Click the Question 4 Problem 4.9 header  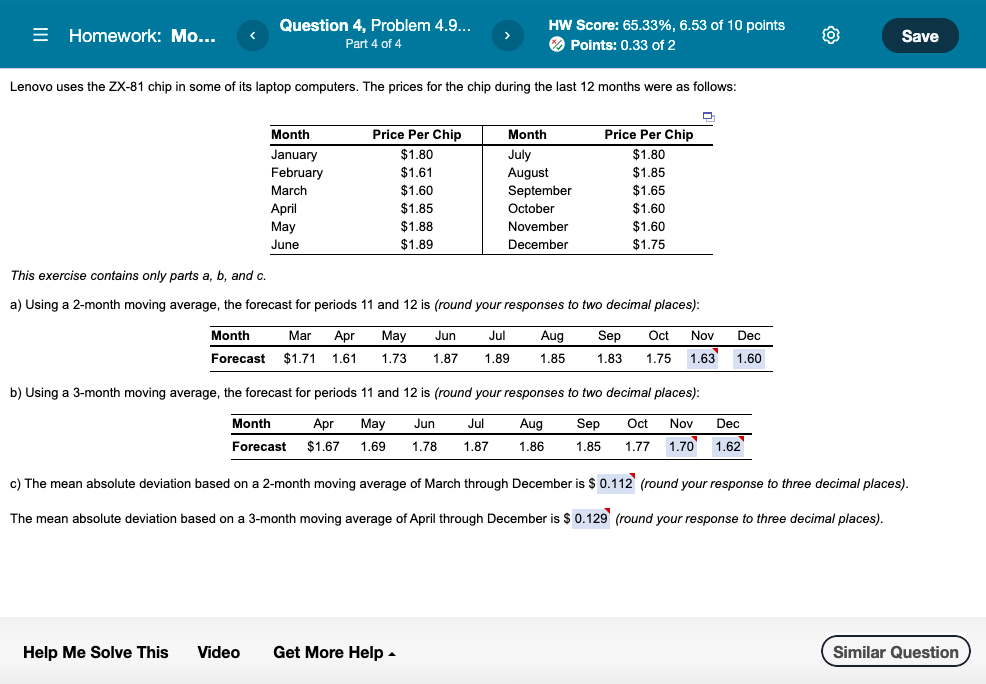(373, 25)
